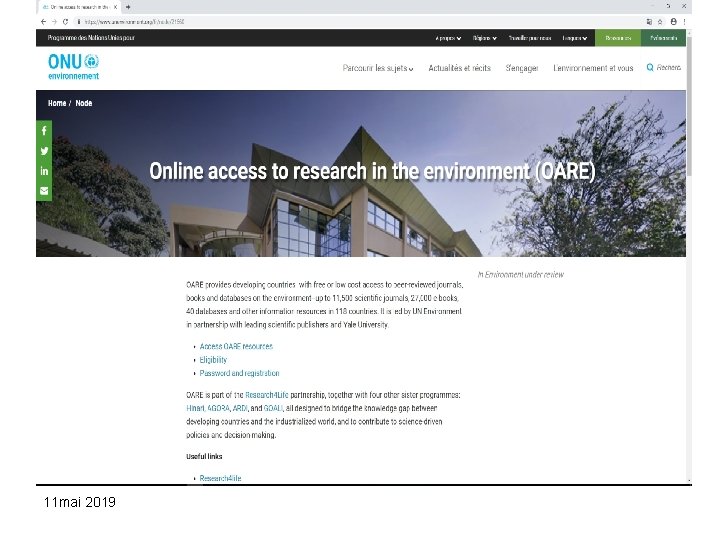Viewport: 720px width, 540px height.
Task: Open the Access OARE resources link
Action: click(236, 346)
